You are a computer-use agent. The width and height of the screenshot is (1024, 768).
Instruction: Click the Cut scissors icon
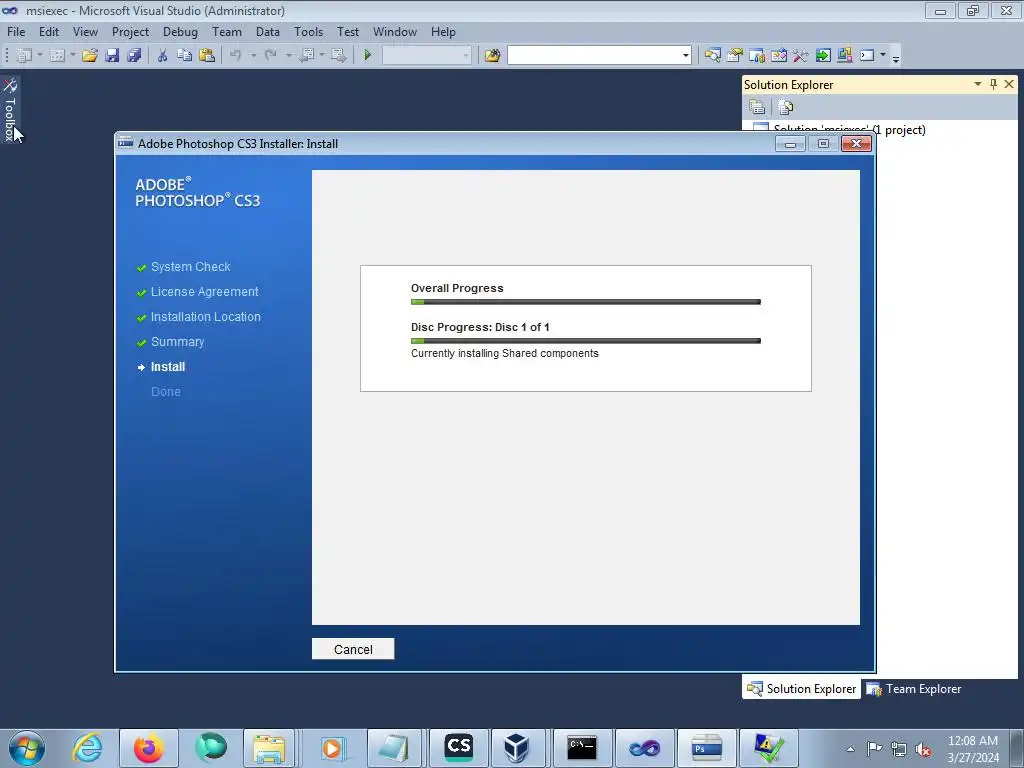pos(162,56)
